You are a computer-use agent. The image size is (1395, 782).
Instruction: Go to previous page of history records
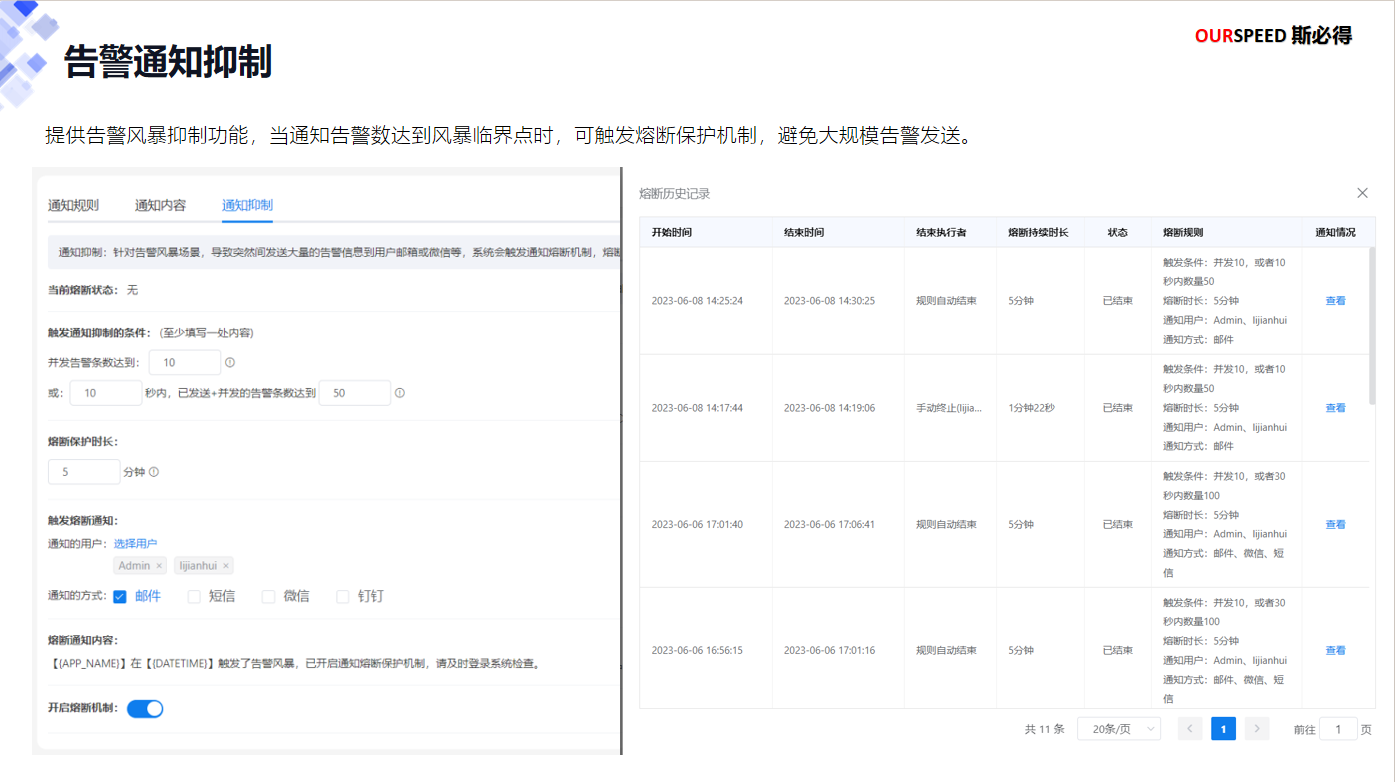pos(1190,729)
